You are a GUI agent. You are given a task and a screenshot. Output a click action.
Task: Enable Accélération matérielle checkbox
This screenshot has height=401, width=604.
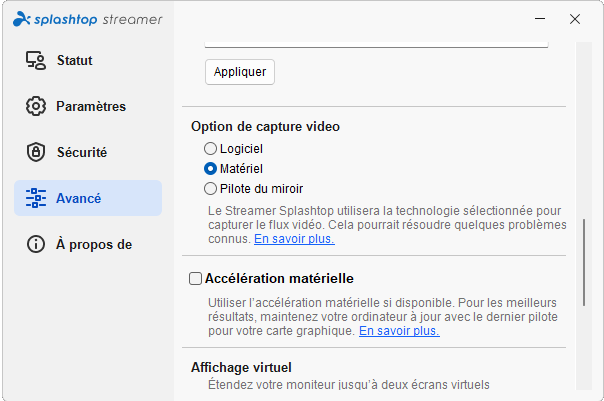click(195, 279)
